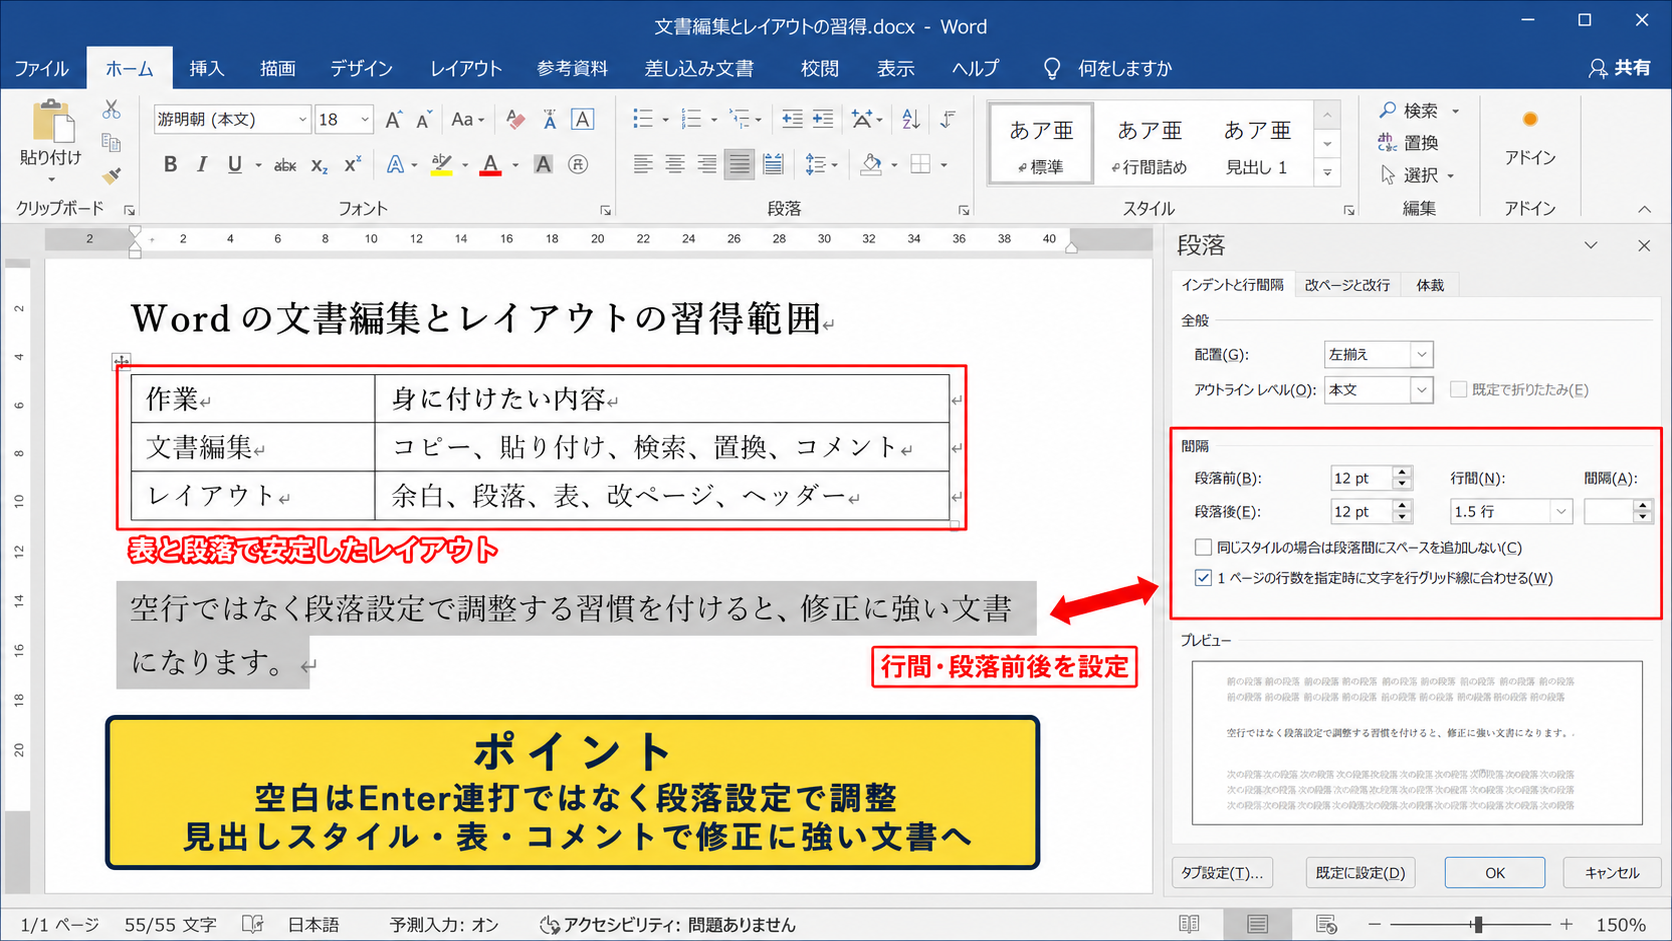
Task: Apply superscript formatting
Action: click(x=352, y=164)
